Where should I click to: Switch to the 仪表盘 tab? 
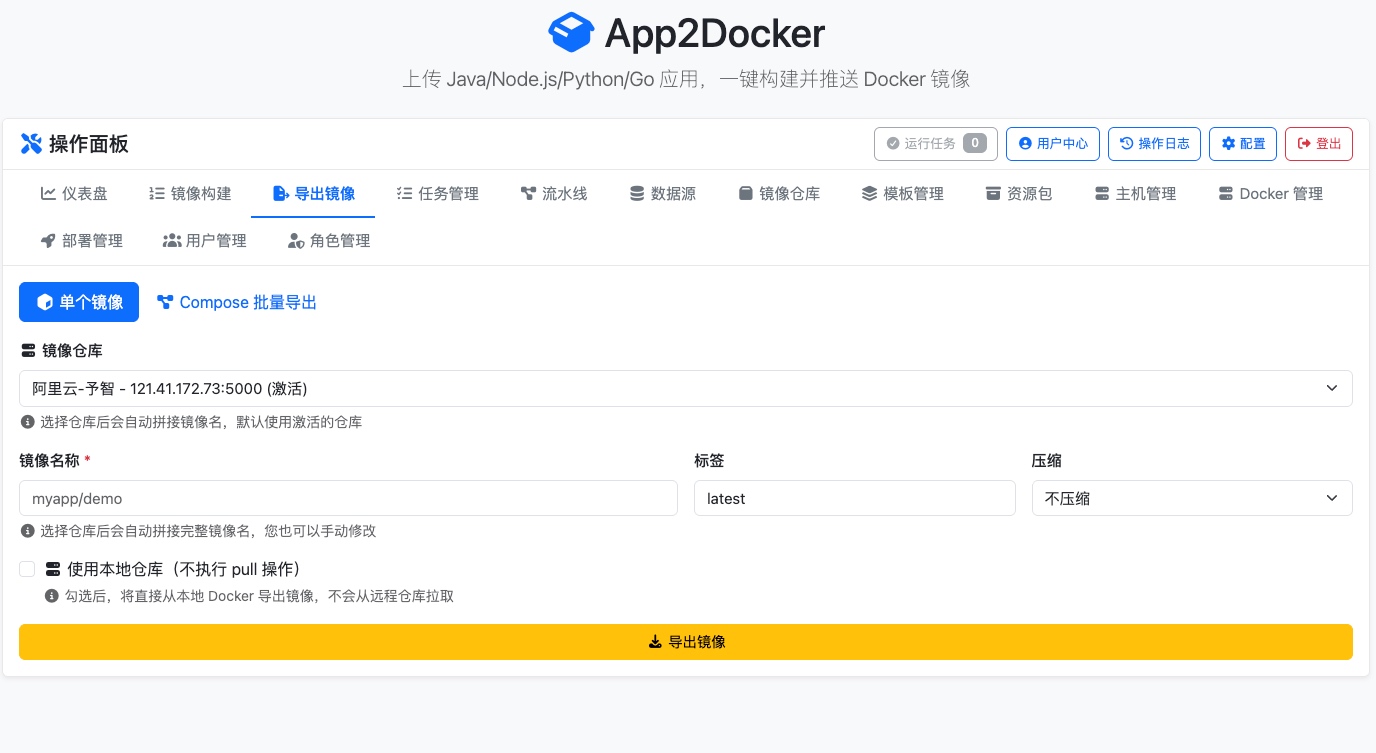coord(74,194)
